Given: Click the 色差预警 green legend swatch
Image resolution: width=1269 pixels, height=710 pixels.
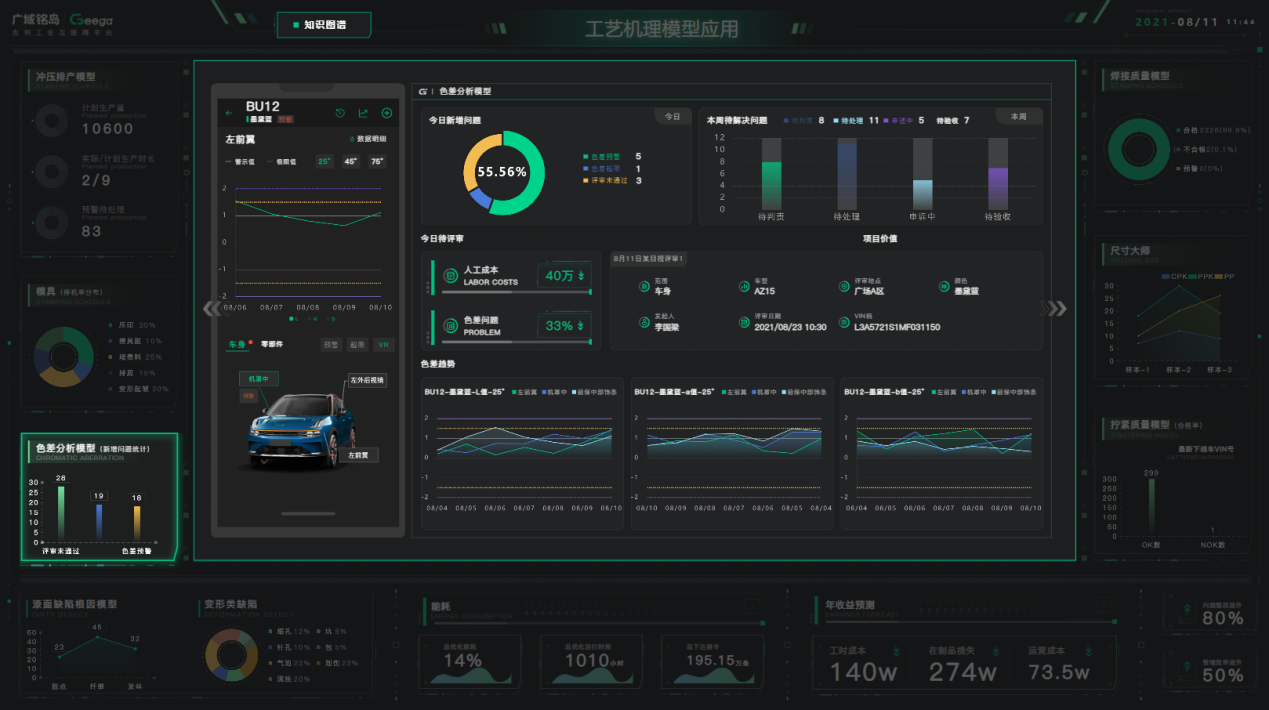Looking at the screenshot, I should click(586, 157).
